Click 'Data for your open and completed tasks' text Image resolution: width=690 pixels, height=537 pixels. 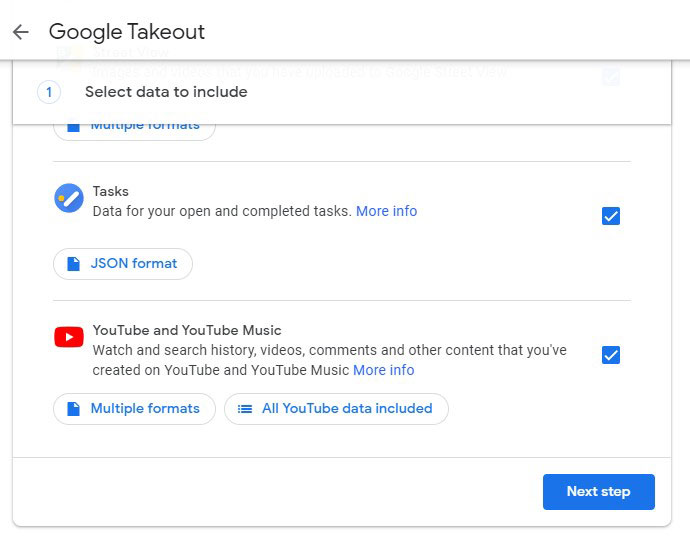(x=222, y=211)
